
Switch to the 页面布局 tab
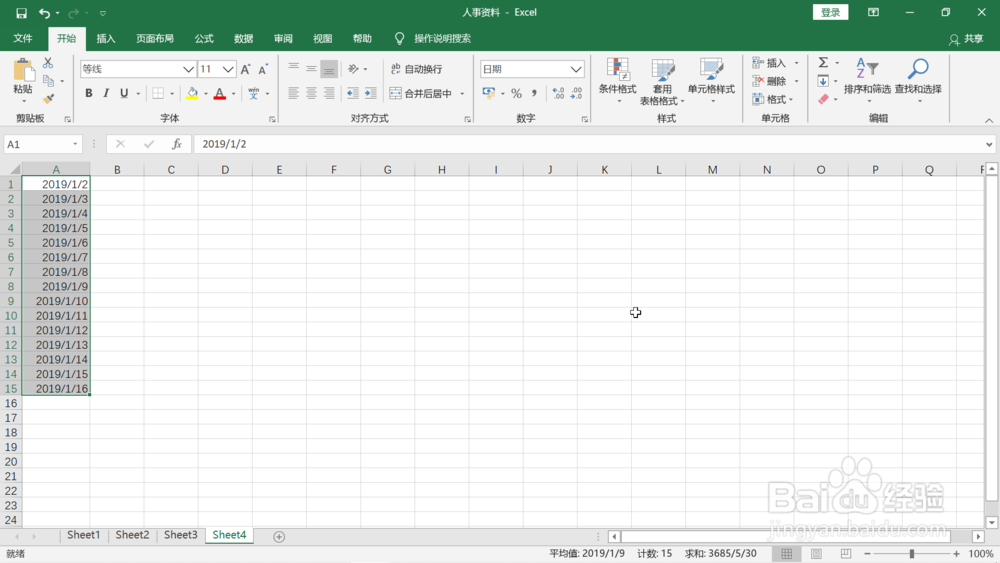[155, 39]
